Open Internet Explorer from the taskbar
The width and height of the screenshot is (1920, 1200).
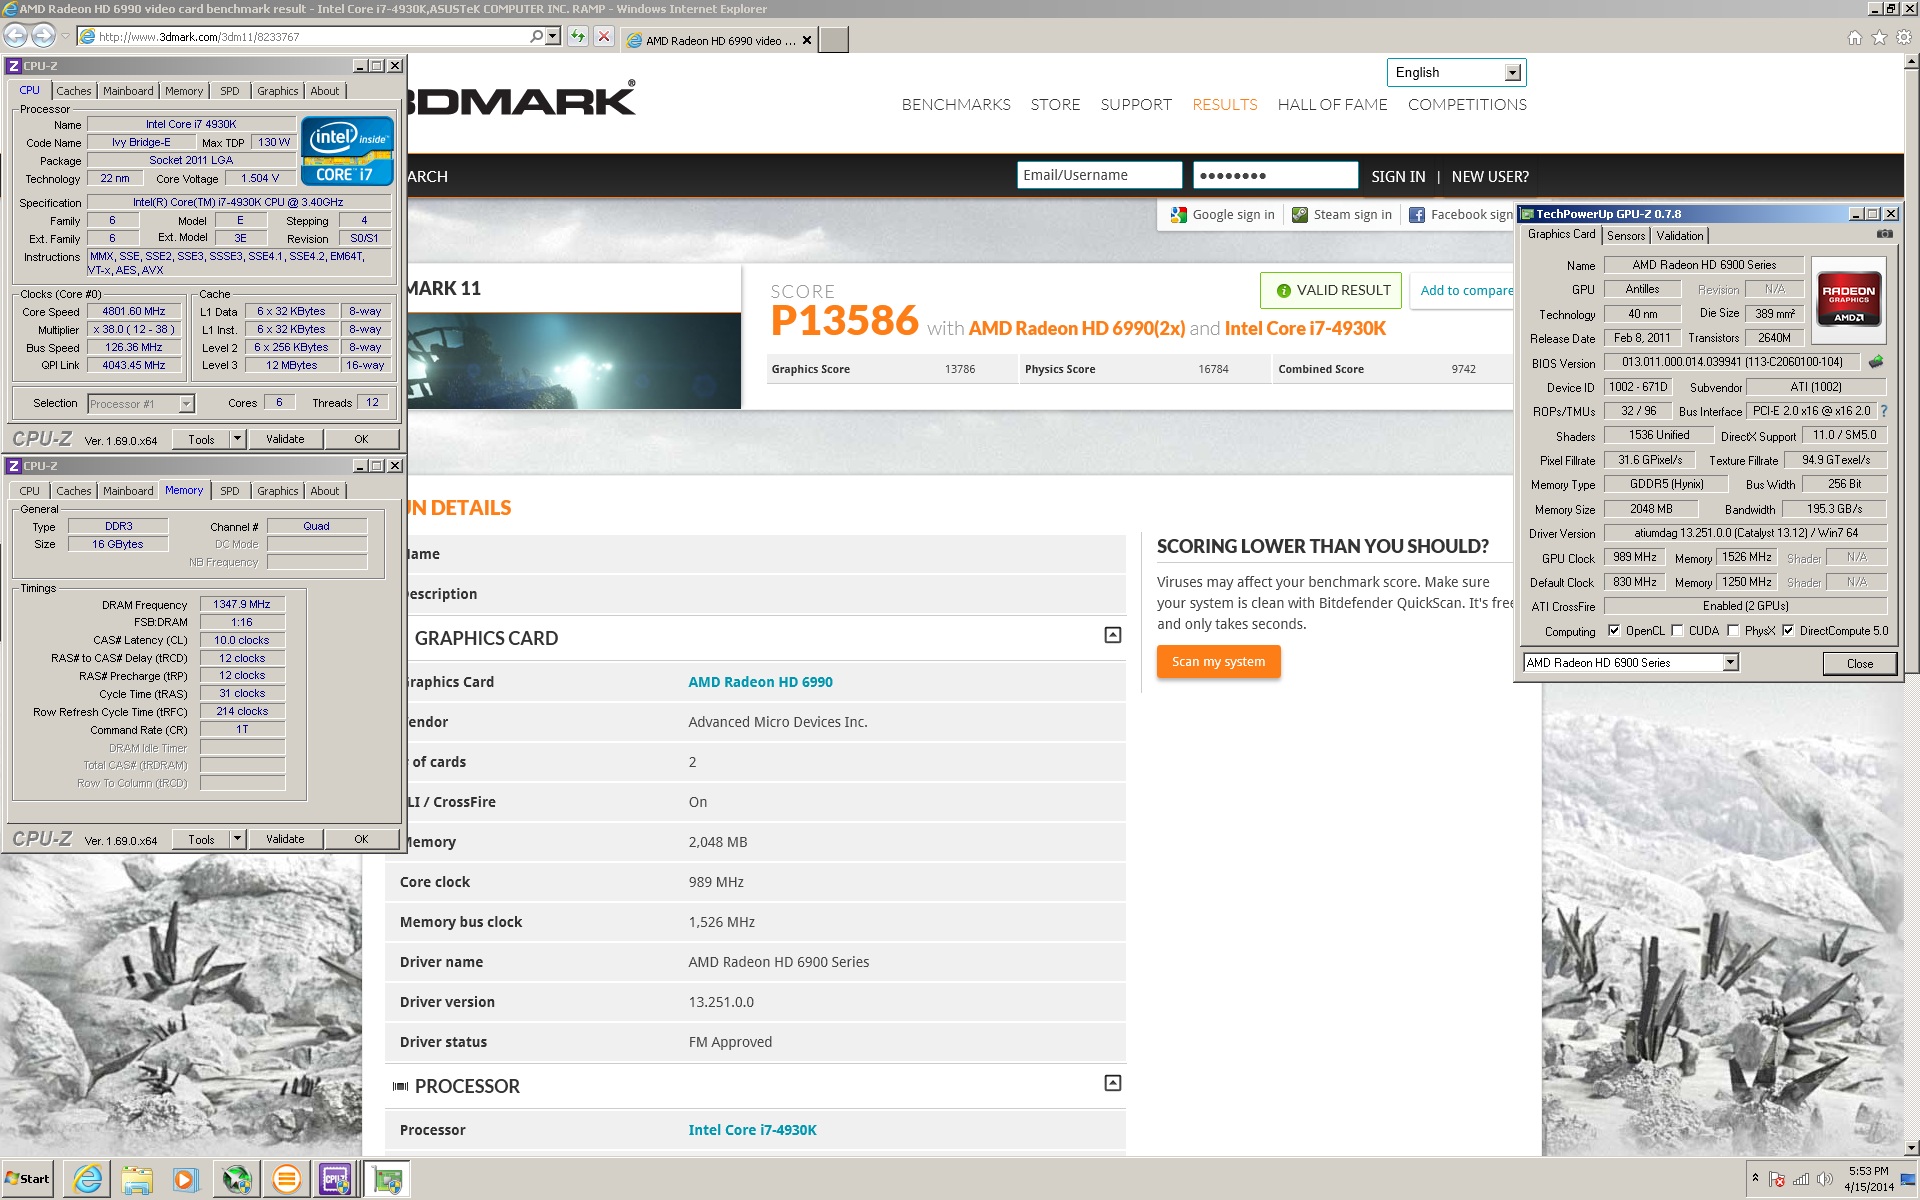(x=88, y=1180)
